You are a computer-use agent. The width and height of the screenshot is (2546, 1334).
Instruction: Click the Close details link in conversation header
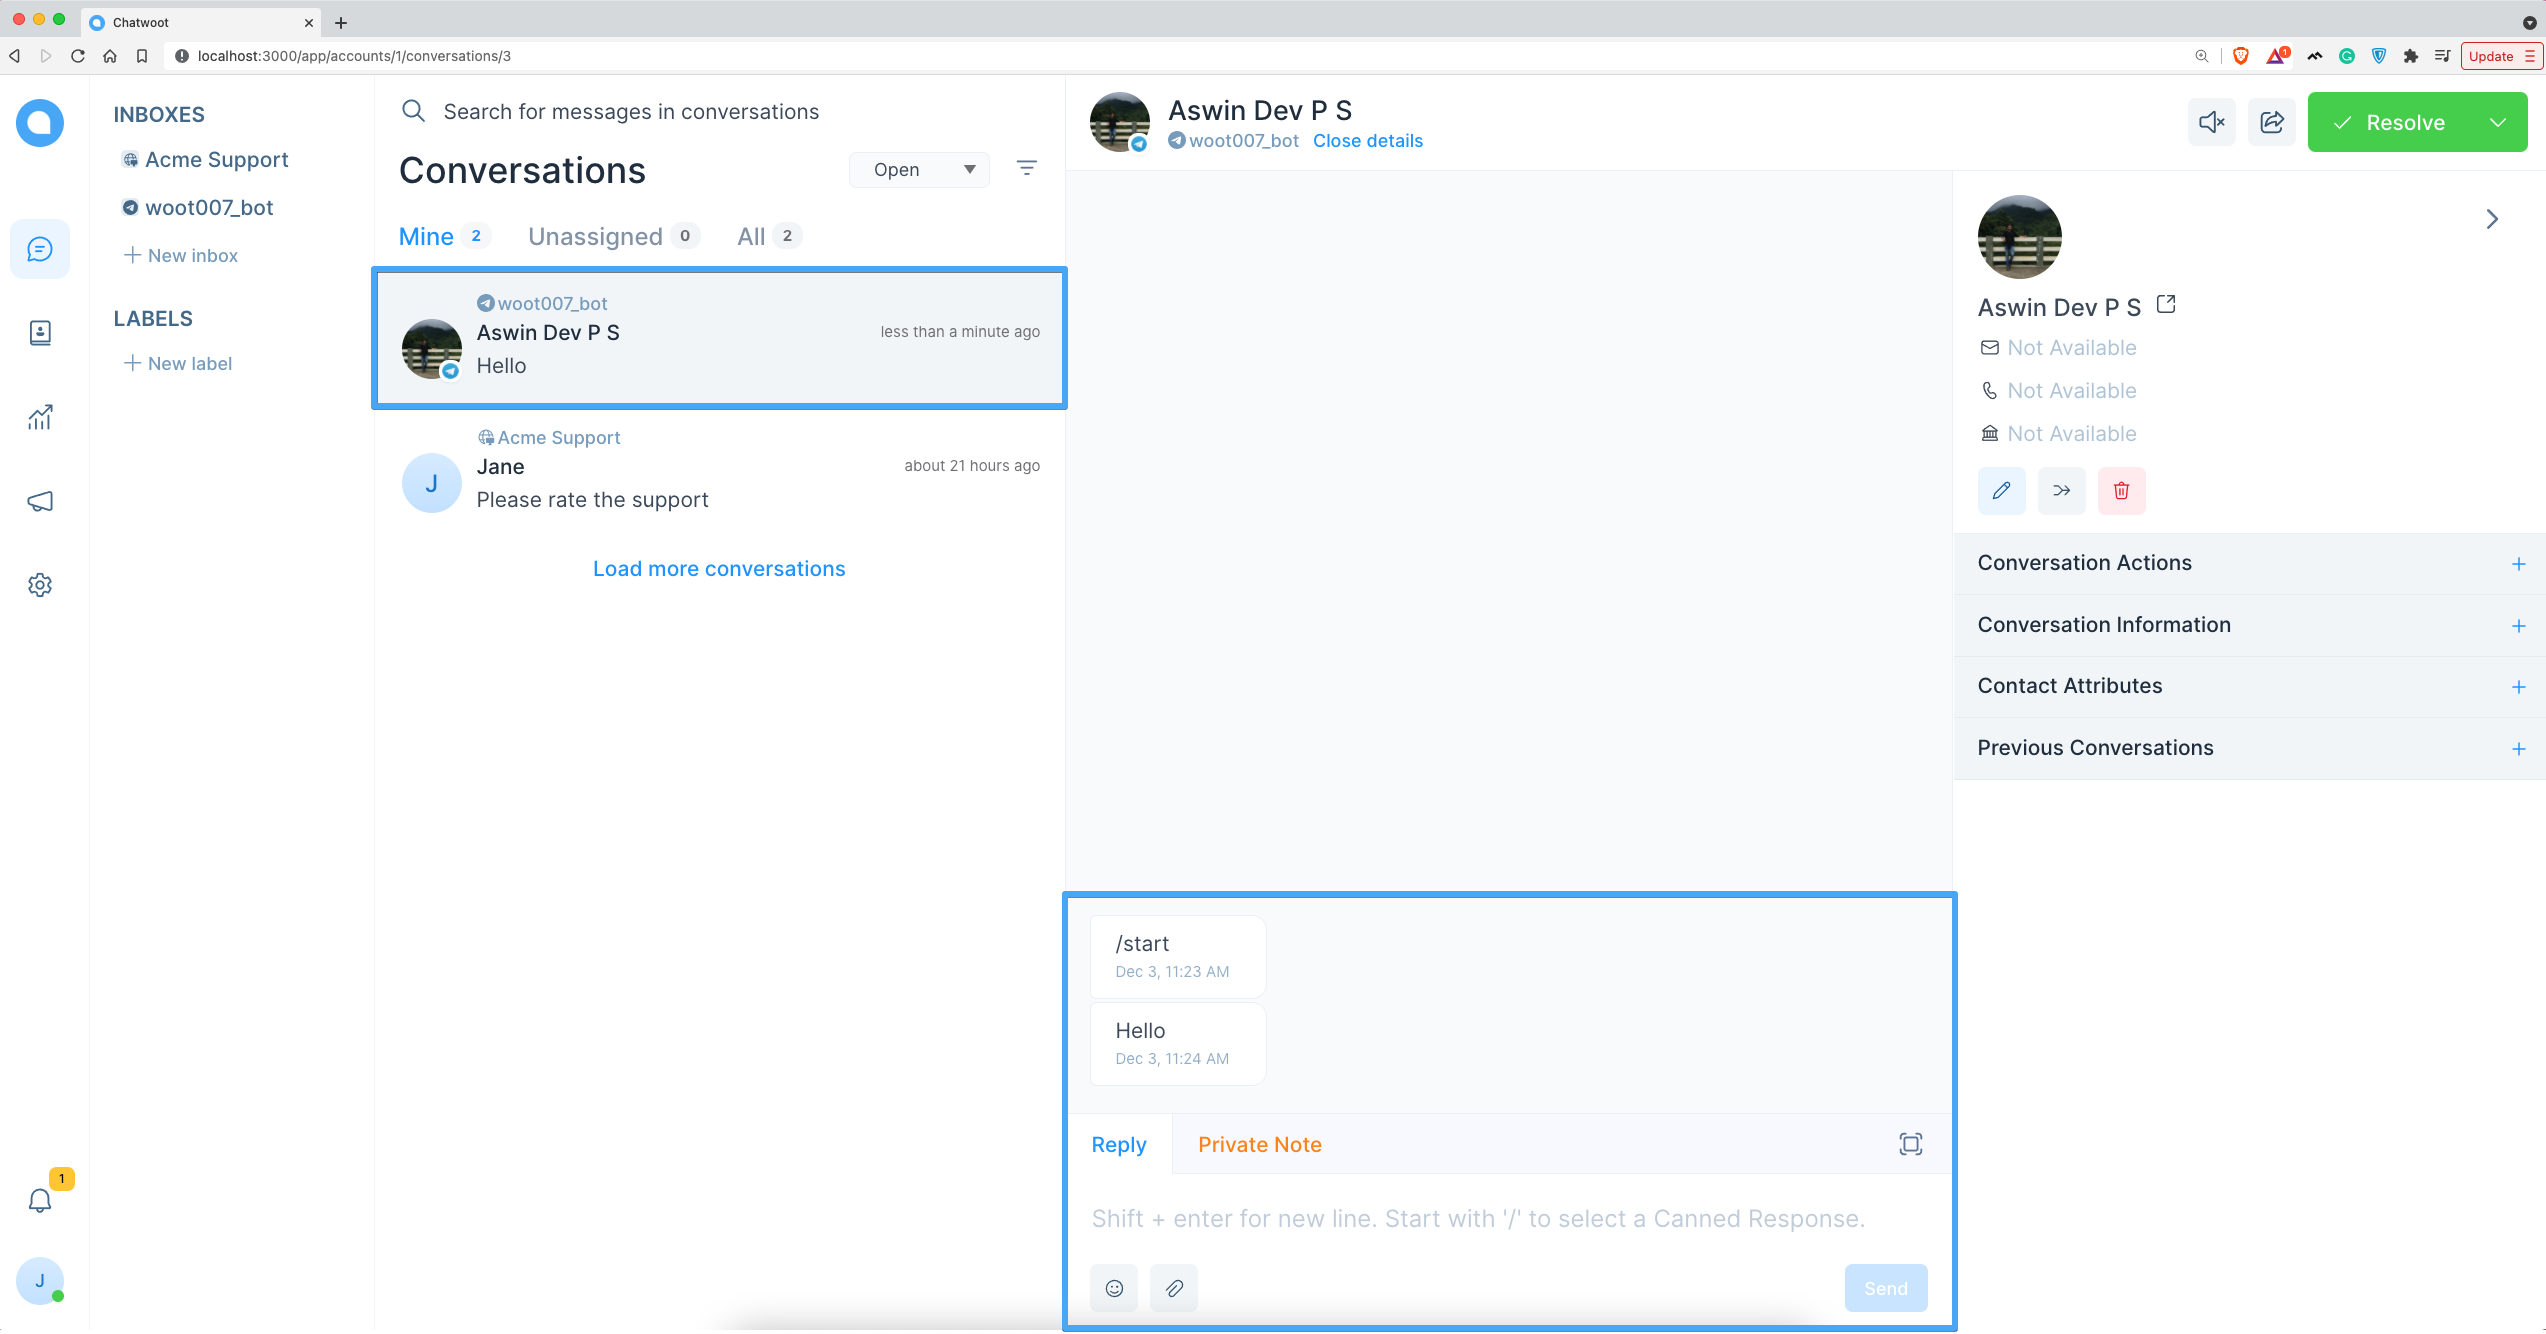click(x=1367, y=140)
